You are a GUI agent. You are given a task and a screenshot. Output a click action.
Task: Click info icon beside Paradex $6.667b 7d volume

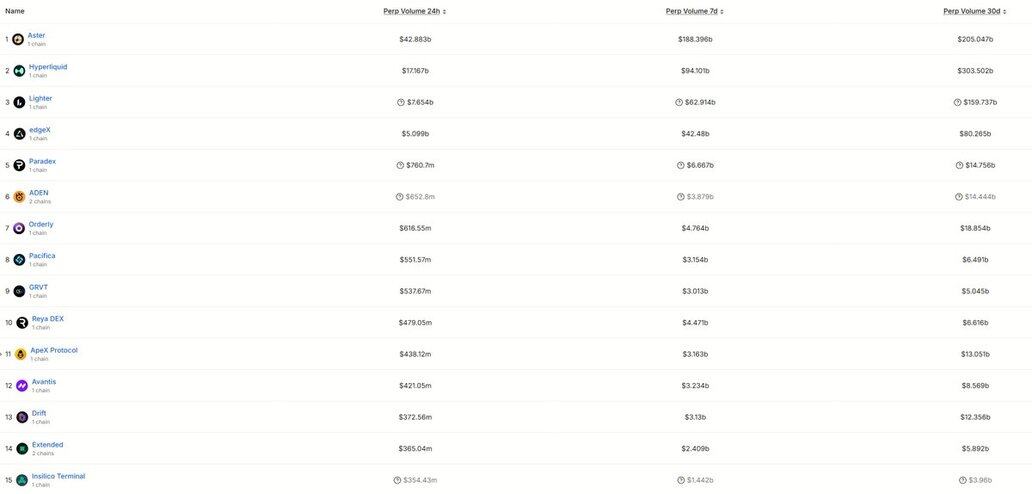point(681,166)
